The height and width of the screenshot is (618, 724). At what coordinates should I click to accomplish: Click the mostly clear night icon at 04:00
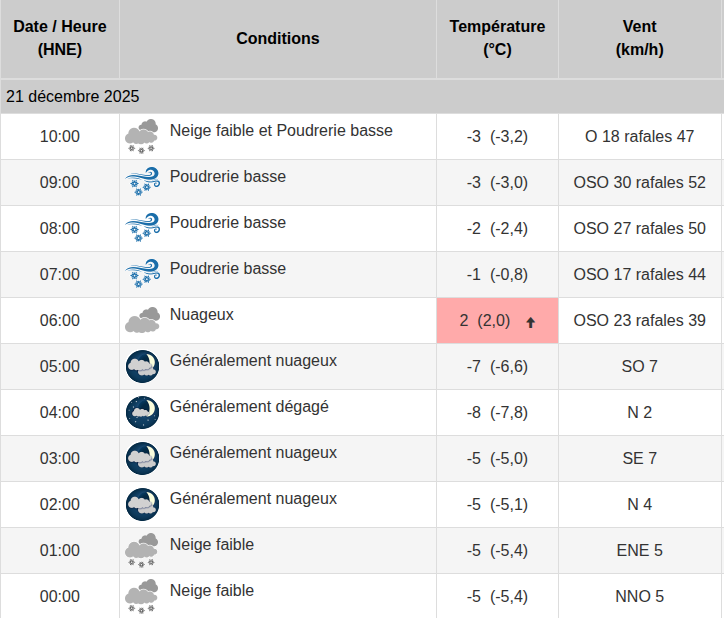pos(142,412)
